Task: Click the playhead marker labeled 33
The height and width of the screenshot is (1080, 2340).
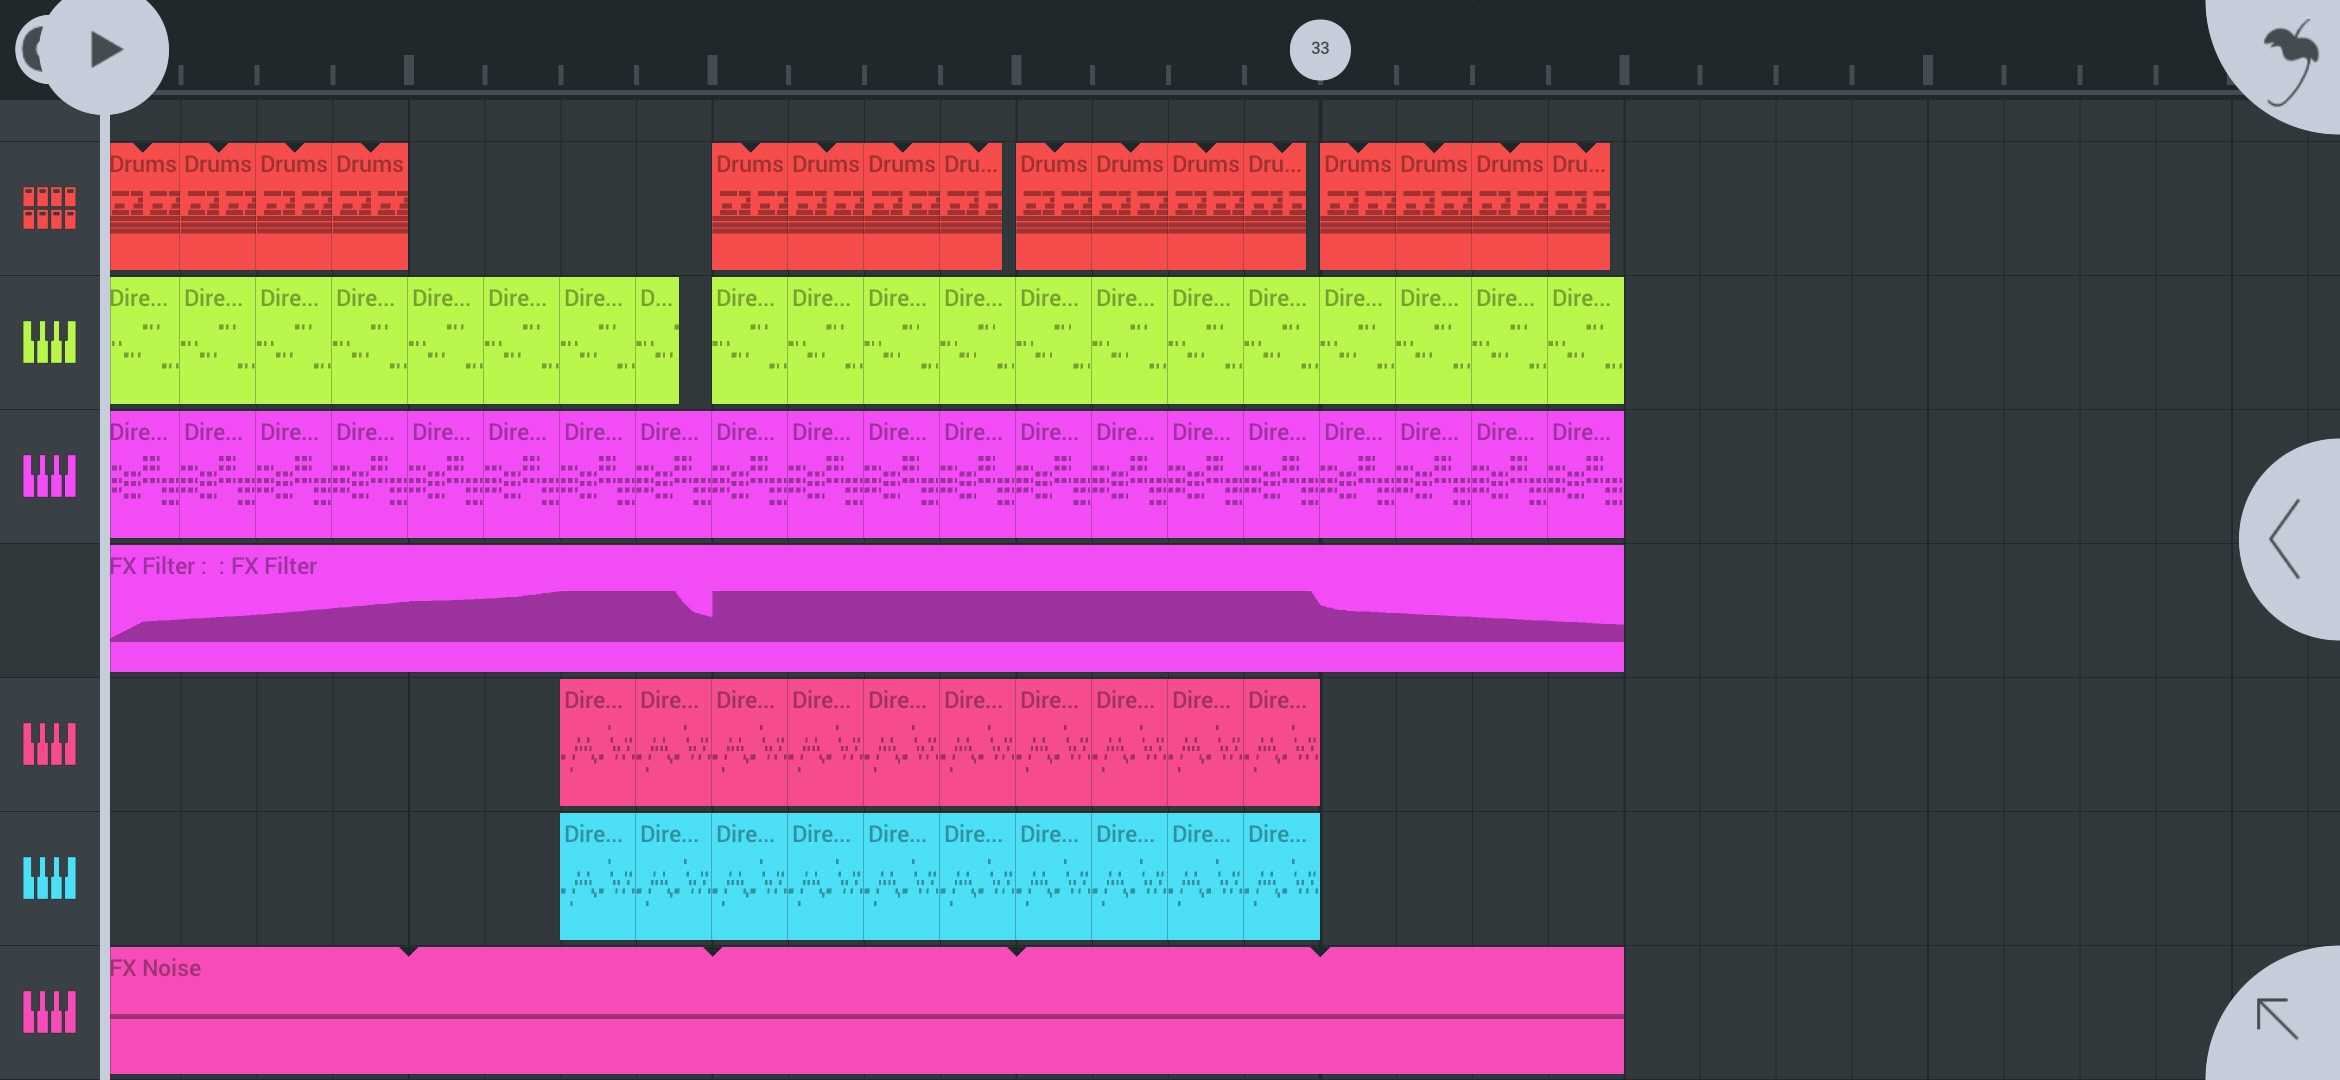Action: coord(1320,49)
